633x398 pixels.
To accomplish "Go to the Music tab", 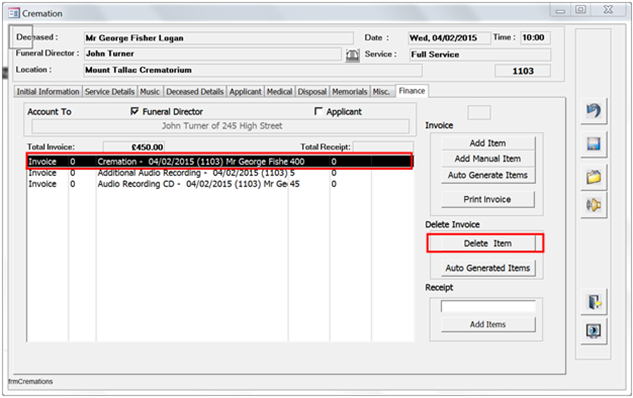I will pyautogui.click(x=150, y=92).
